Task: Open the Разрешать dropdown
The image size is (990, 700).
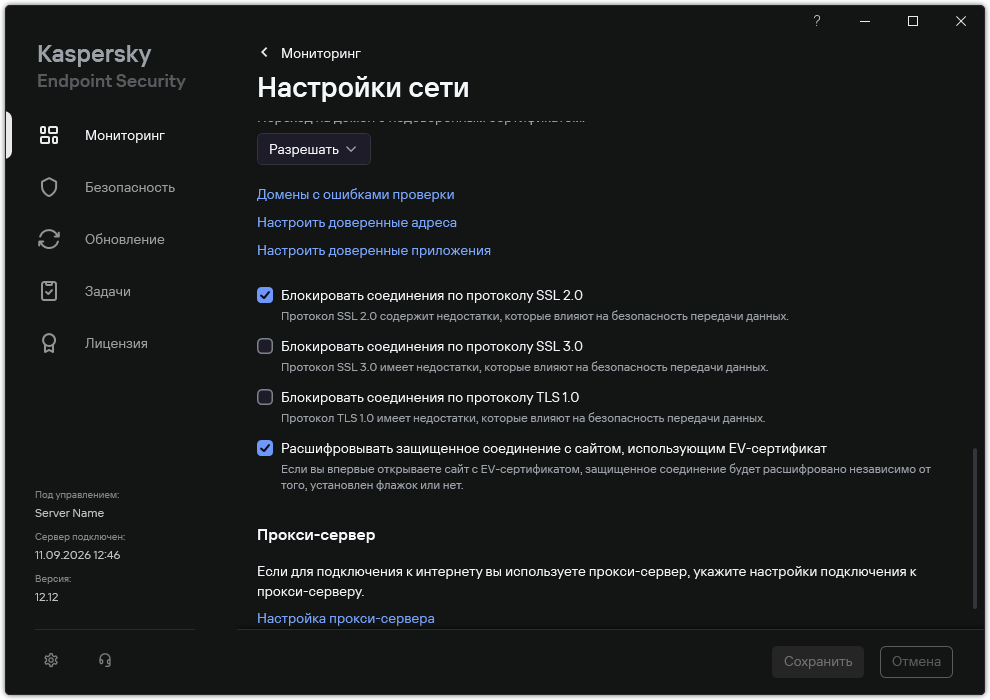Action: tap(313, 149)
